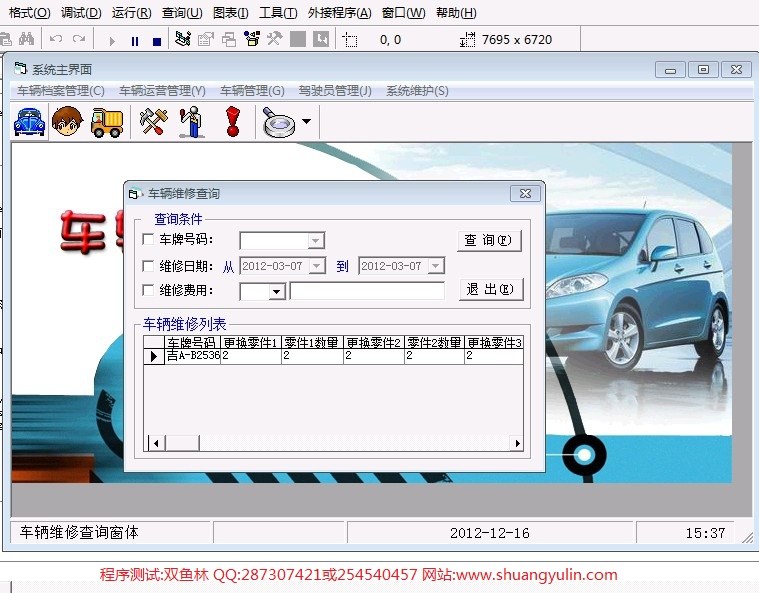Open the 驾驶员管理(J) menu
Image resolution: width=759 pixels, height=593 pixels.
click(335, 91)
